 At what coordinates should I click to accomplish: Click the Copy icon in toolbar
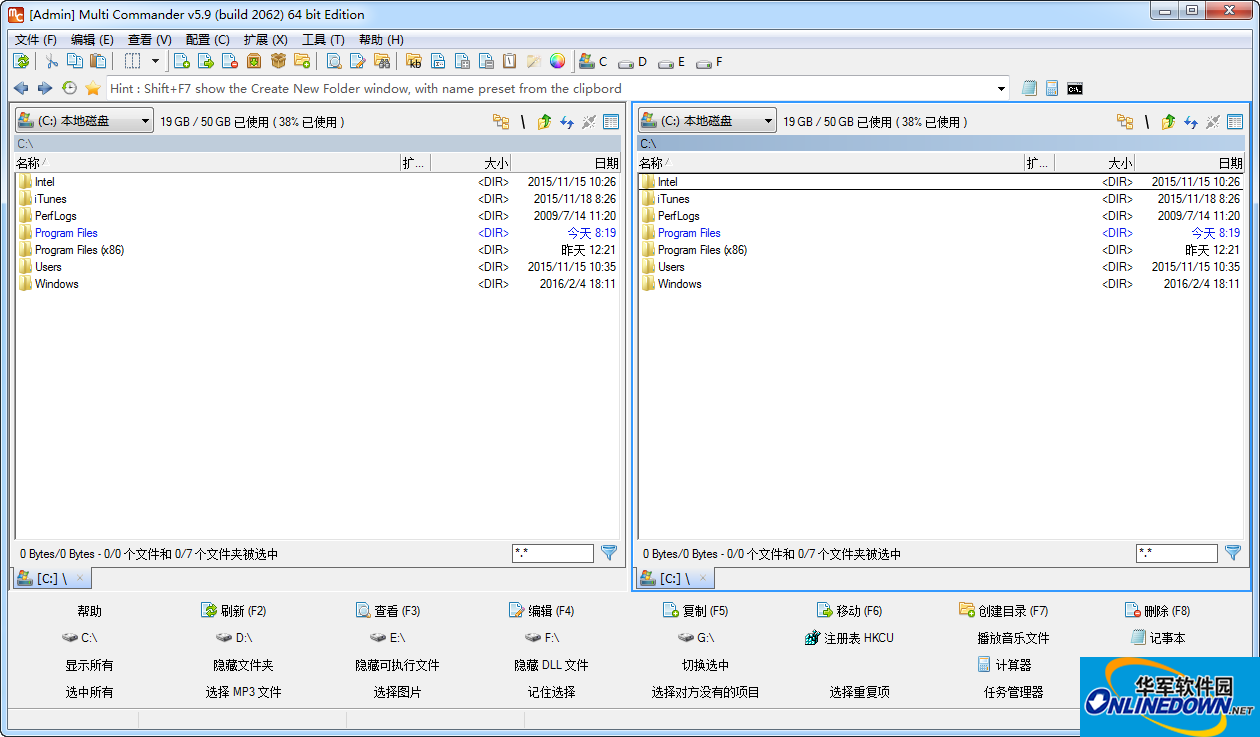74,62
